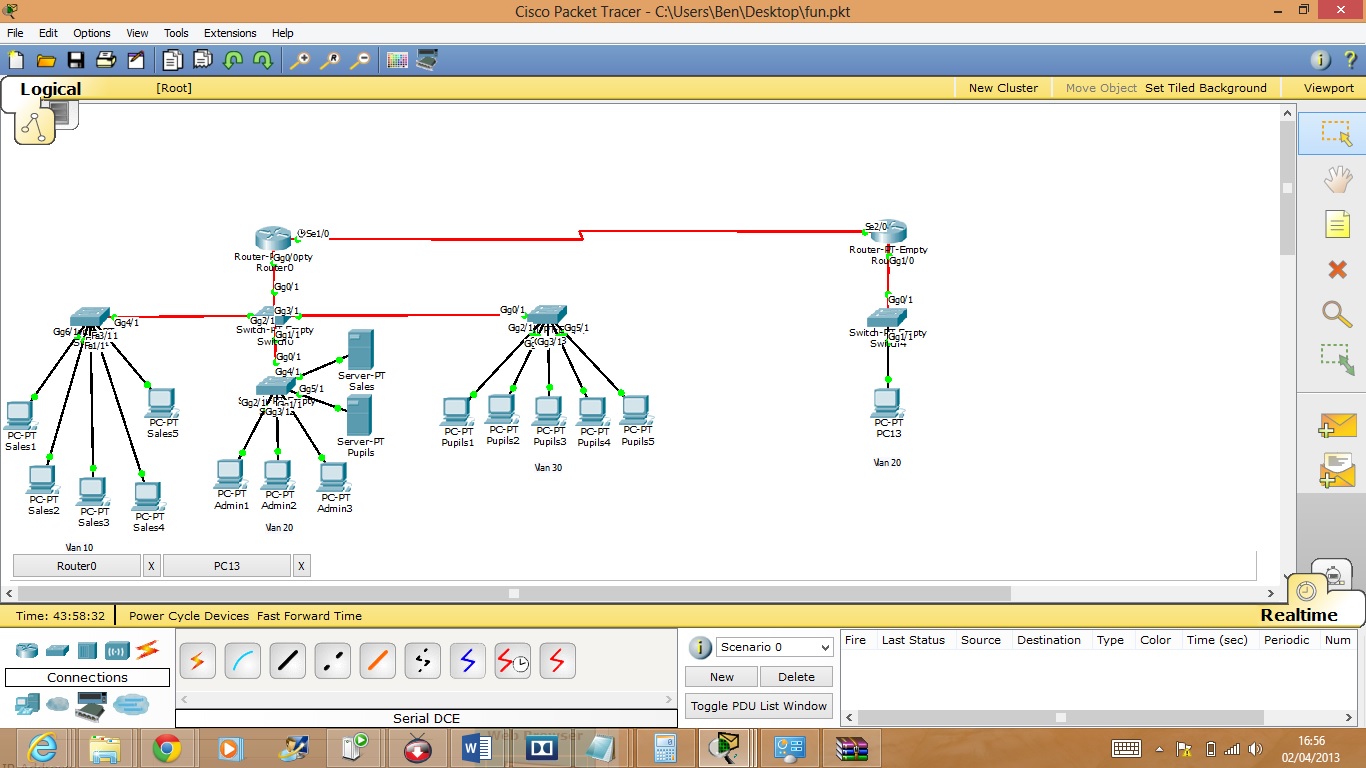Open the View menu

point(137,33)
